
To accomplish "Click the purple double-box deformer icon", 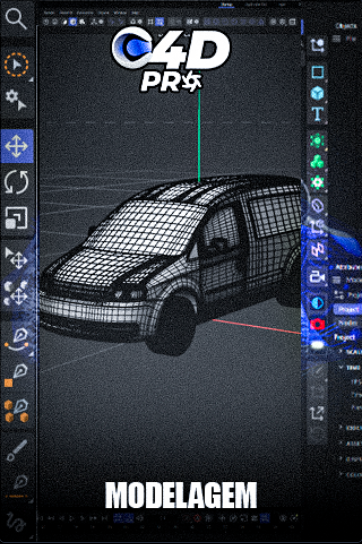I will pyautogui.click(x=317, y=250).
